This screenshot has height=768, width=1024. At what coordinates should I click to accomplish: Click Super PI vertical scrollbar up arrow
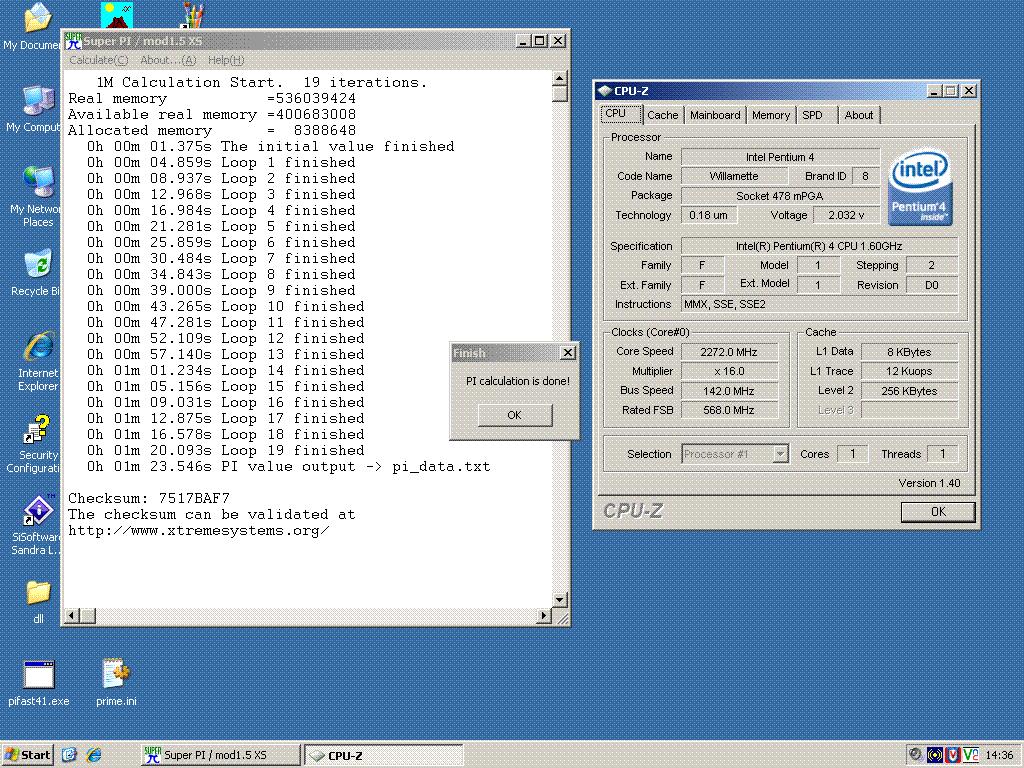click(x=560, y=78)
